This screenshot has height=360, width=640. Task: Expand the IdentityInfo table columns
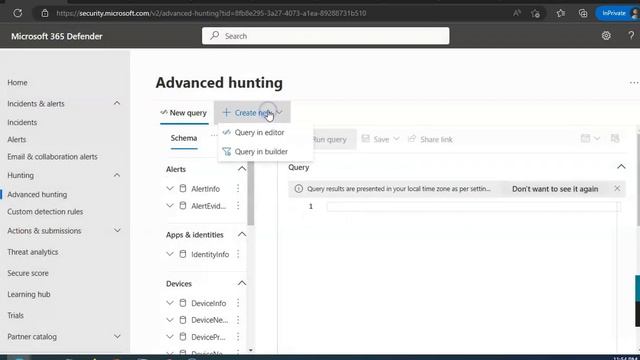coord(170,254)
